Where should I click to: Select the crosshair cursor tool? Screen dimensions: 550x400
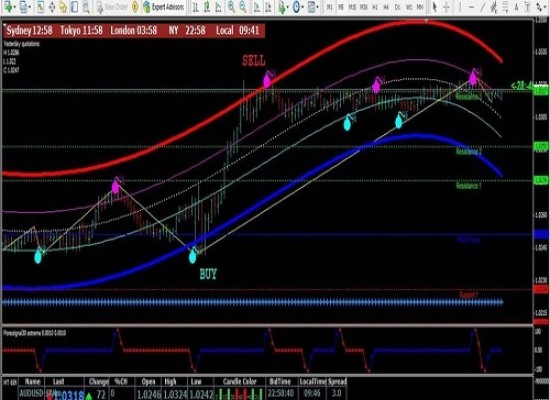(446, 7)
